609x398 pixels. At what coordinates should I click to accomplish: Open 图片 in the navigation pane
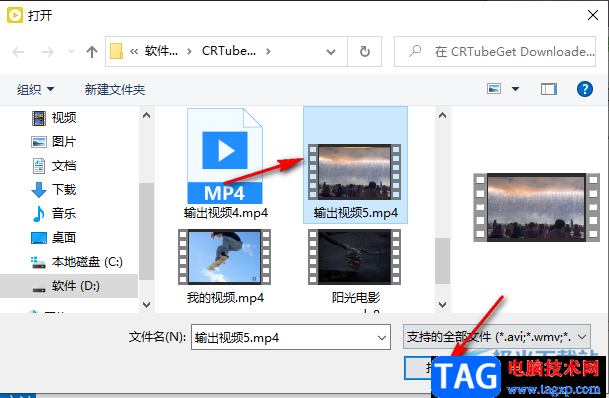(64, 142)
